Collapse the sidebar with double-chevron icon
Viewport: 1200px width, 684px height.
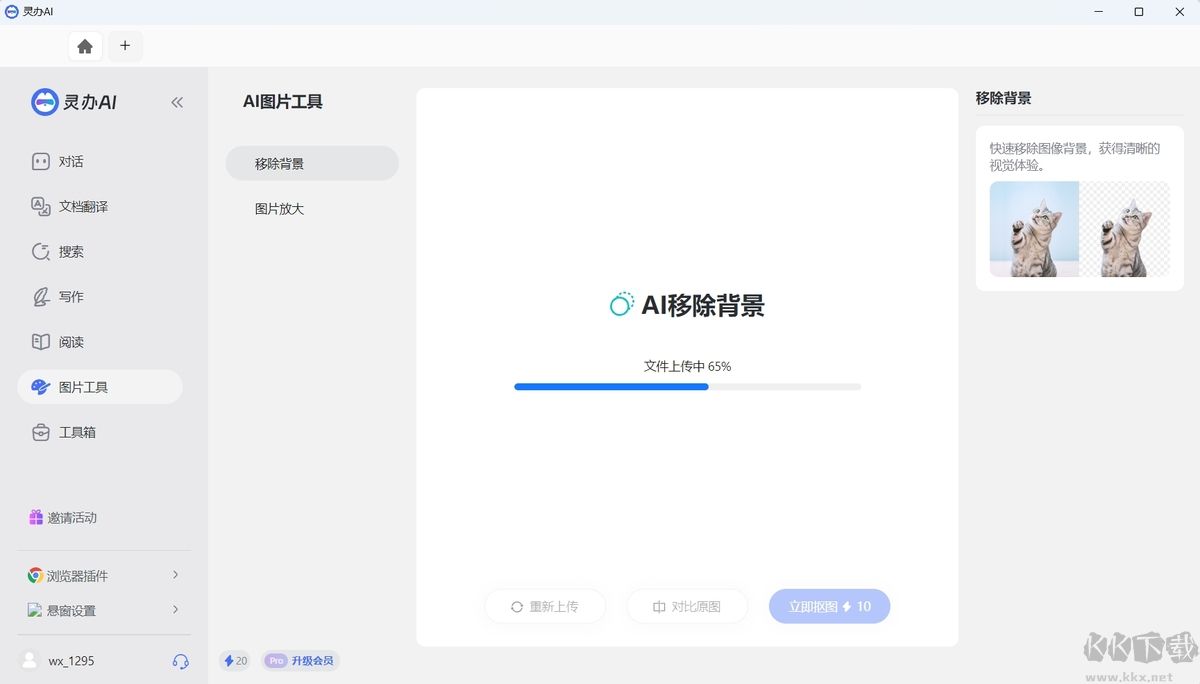click(177, 102)
